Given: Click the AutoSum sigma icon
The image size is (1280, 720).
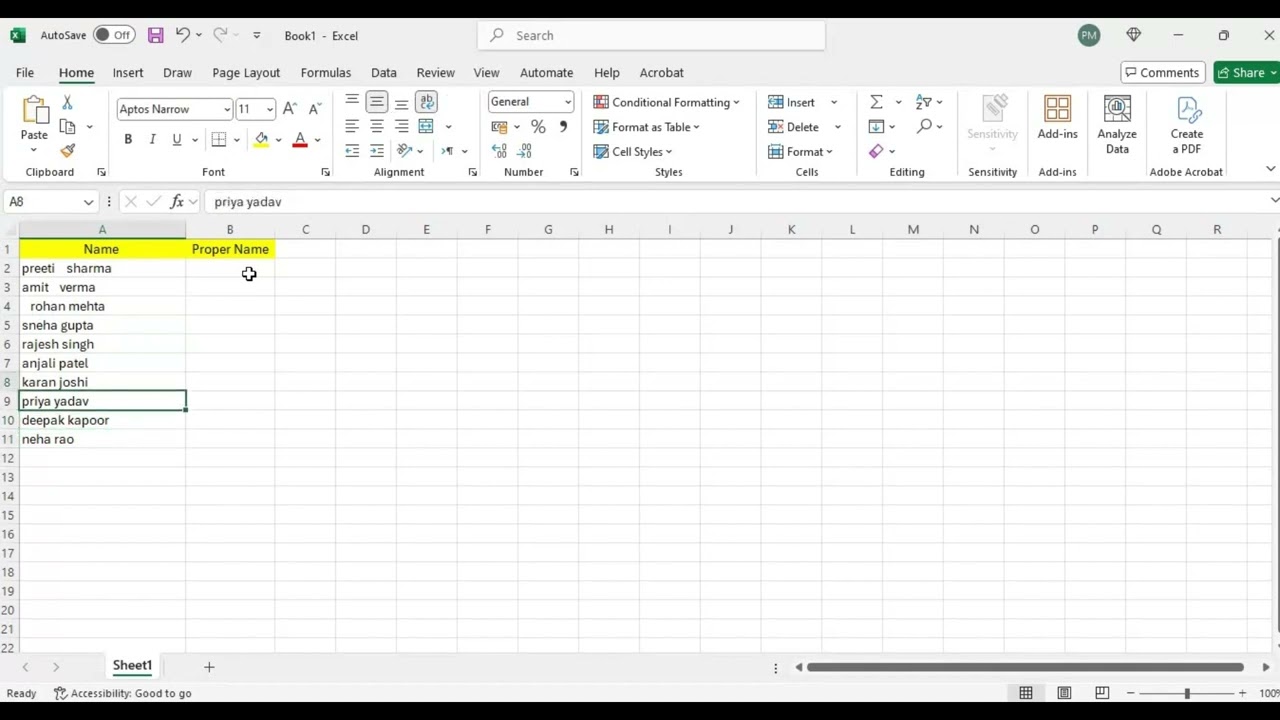Looking at the screenshot, I should tap(876, 102).
